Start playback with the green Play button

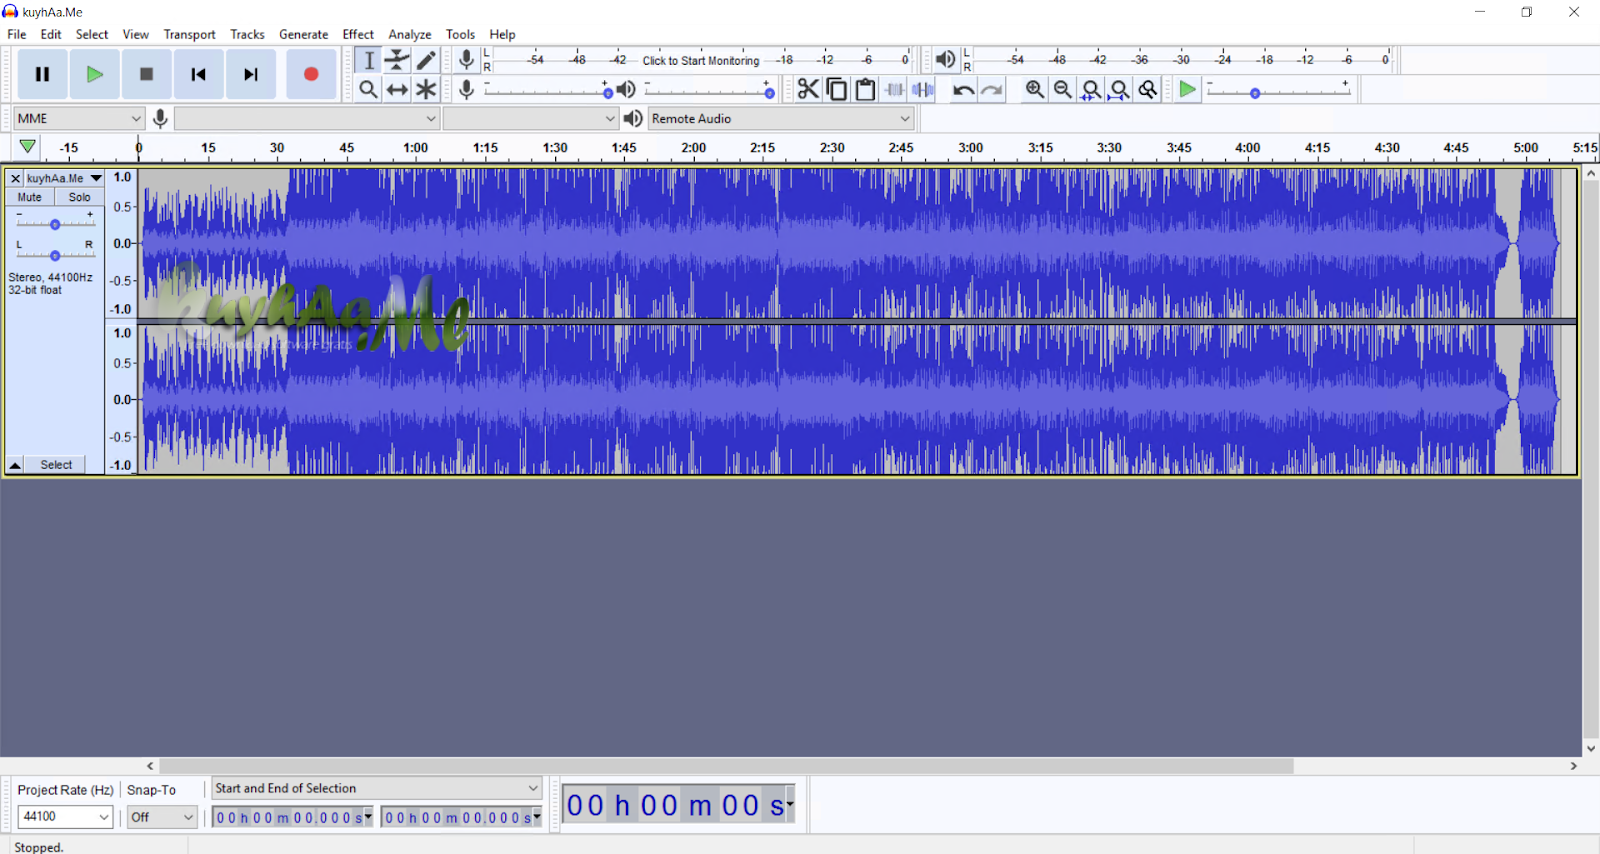tap(94, 74)
